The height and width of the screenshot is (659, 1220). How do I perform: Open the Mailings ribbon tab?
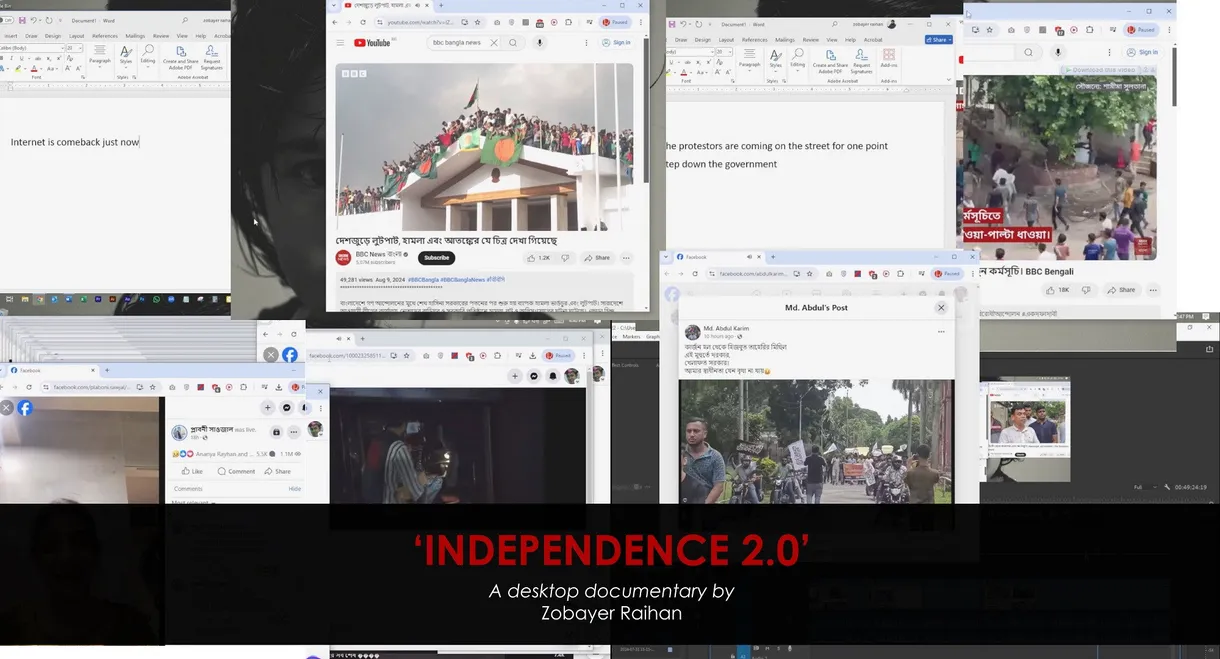136,36
